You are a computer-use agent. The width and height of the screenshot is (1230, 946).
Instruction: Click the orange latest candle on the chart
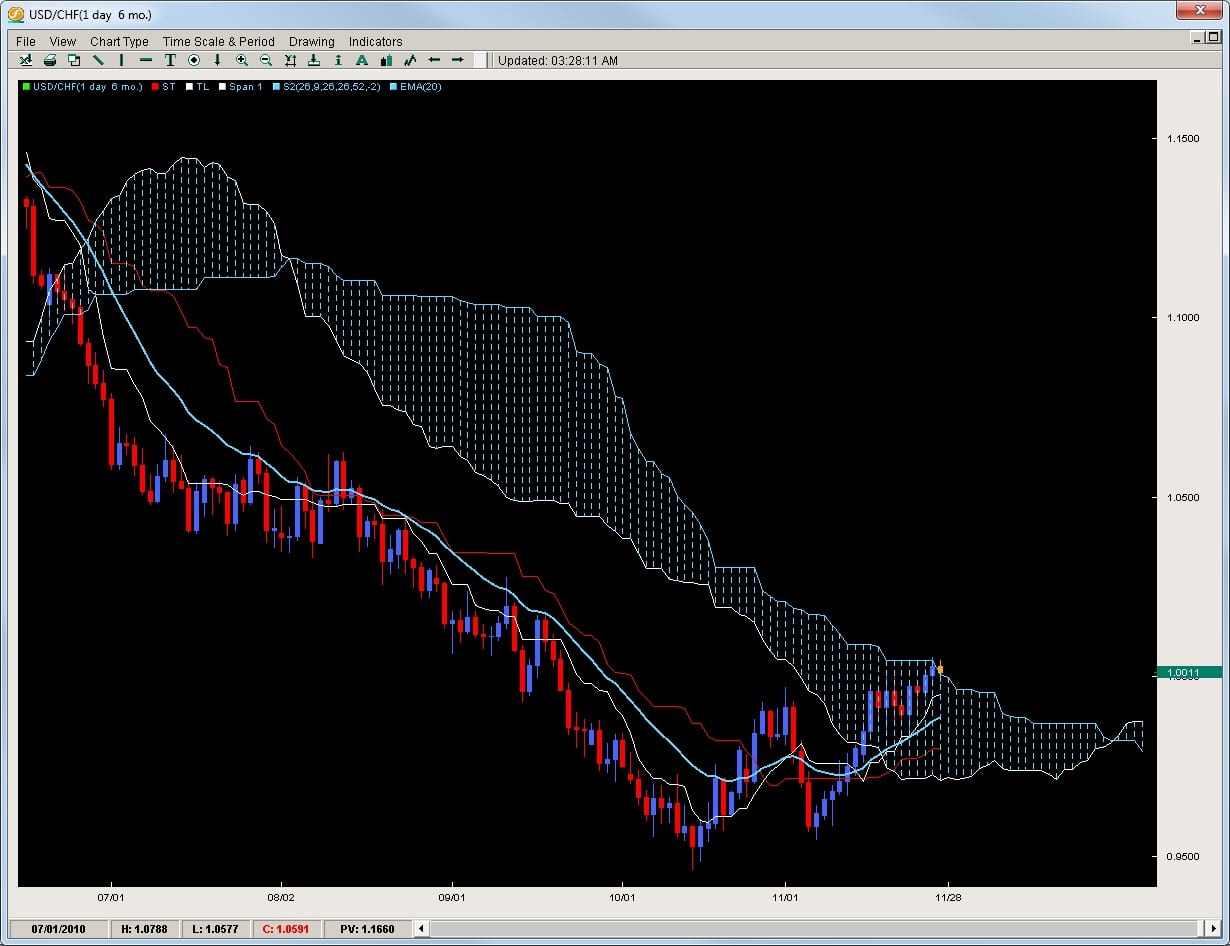click(x=940, y=669)
